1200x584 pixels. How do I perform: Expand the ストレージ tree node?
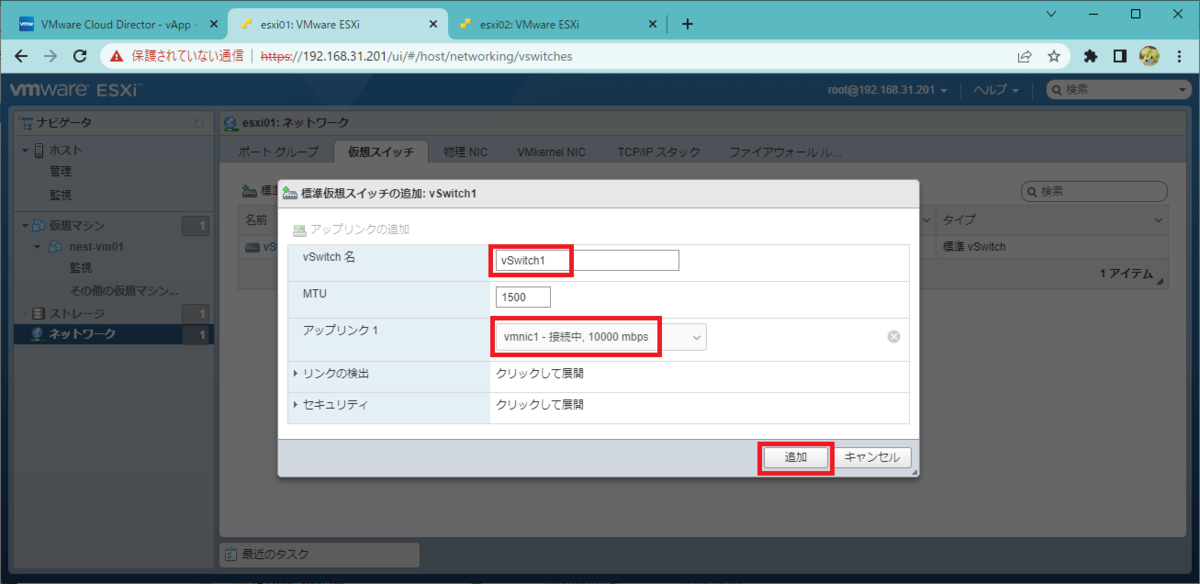click(x=25, y=313)
